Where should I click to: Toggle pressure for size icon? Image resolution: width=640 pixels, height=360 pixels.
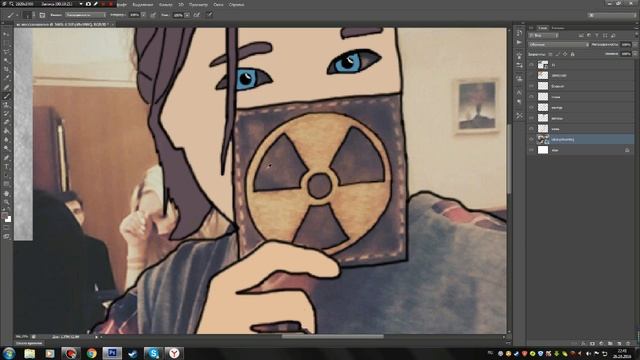(x=209, y=15)
